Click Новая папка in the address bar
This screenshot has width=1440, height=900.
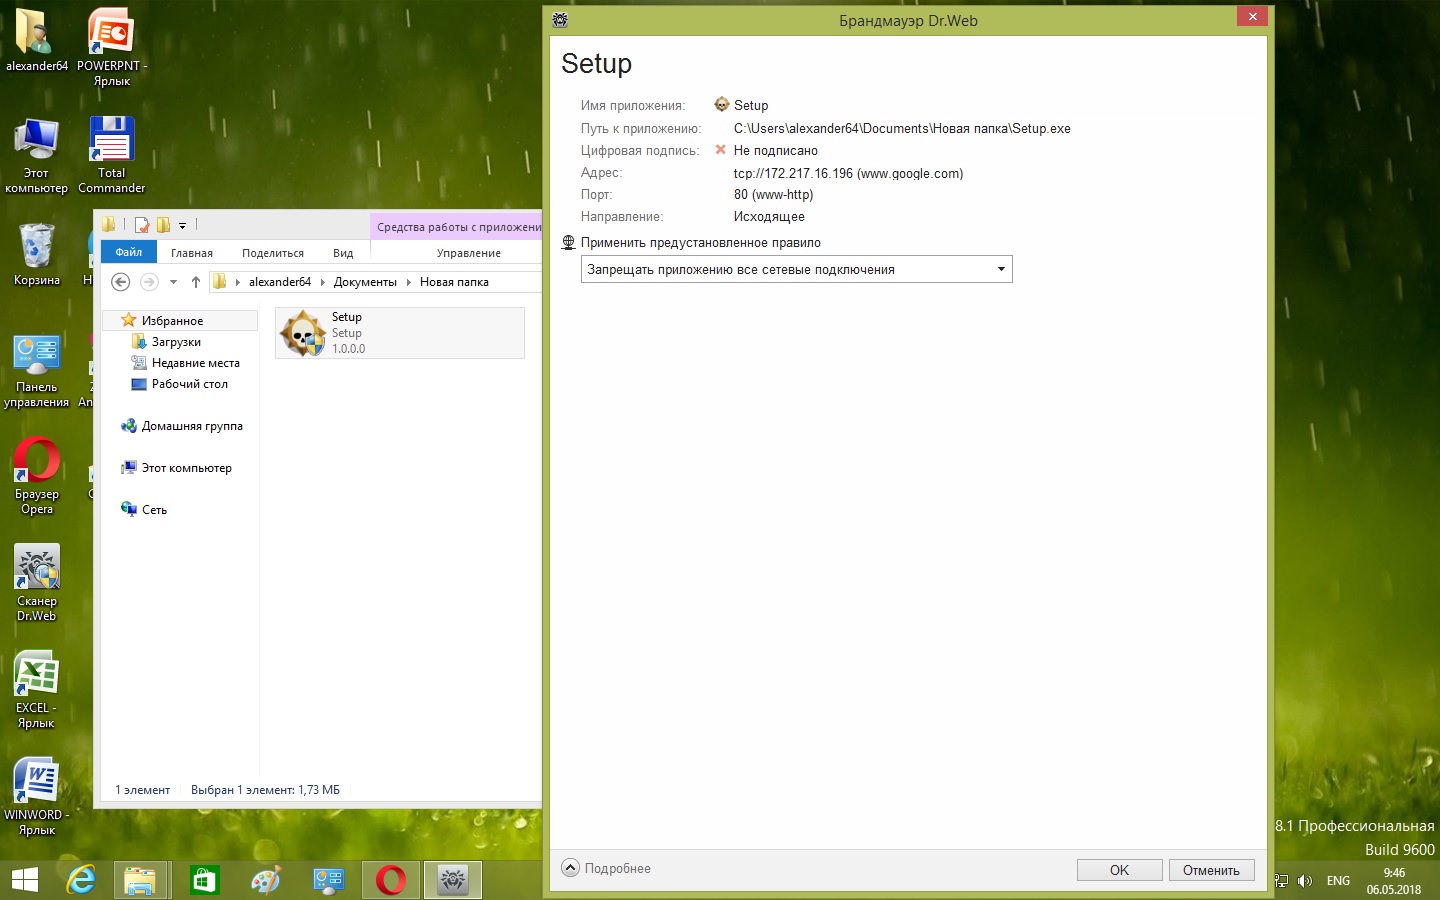coord(454,282)
